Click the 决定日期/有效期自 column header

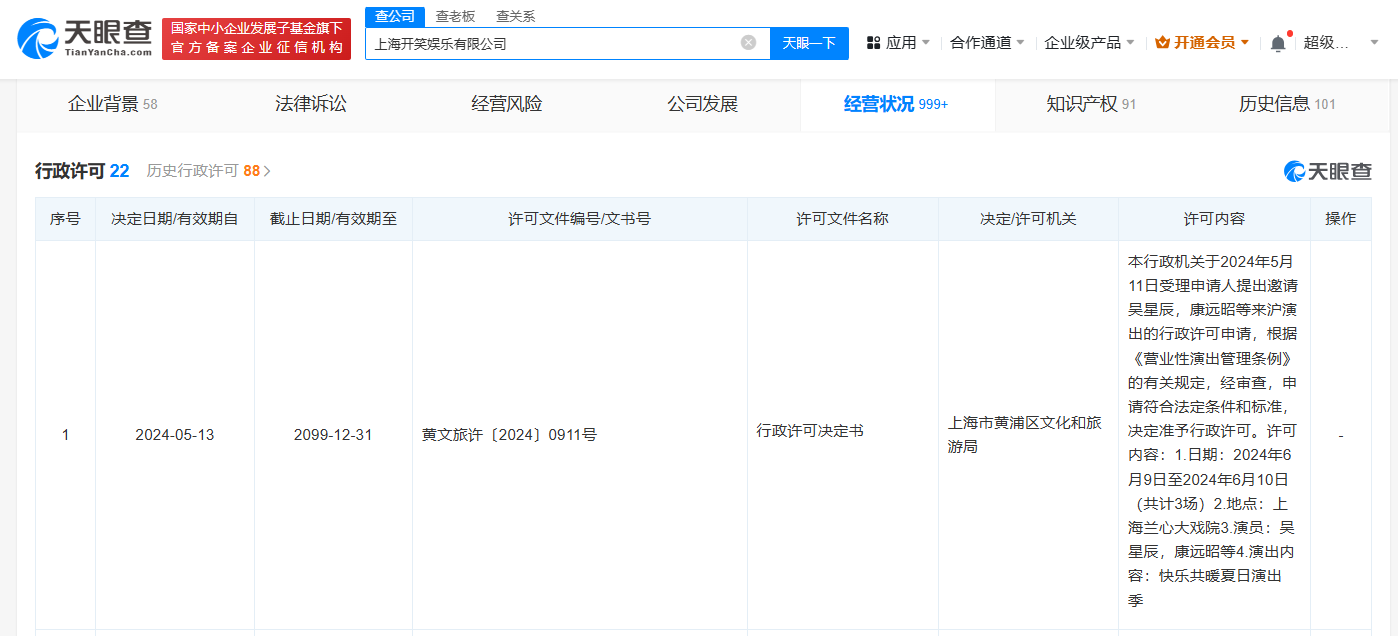coord(175,219)
